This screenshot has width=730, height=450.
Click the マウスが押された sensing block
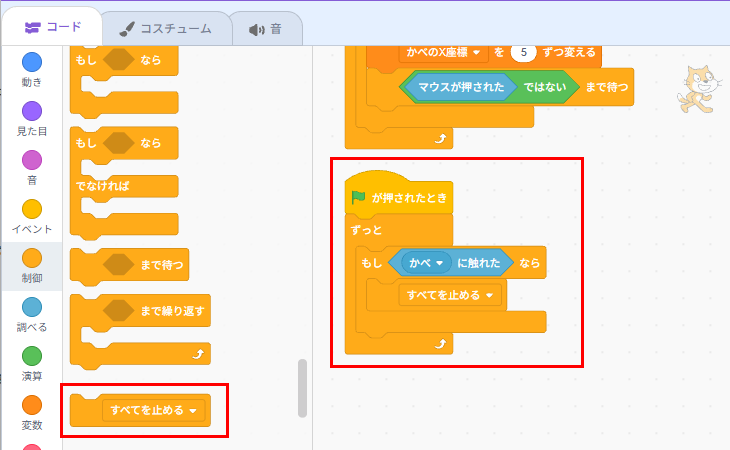click(461, 88)
